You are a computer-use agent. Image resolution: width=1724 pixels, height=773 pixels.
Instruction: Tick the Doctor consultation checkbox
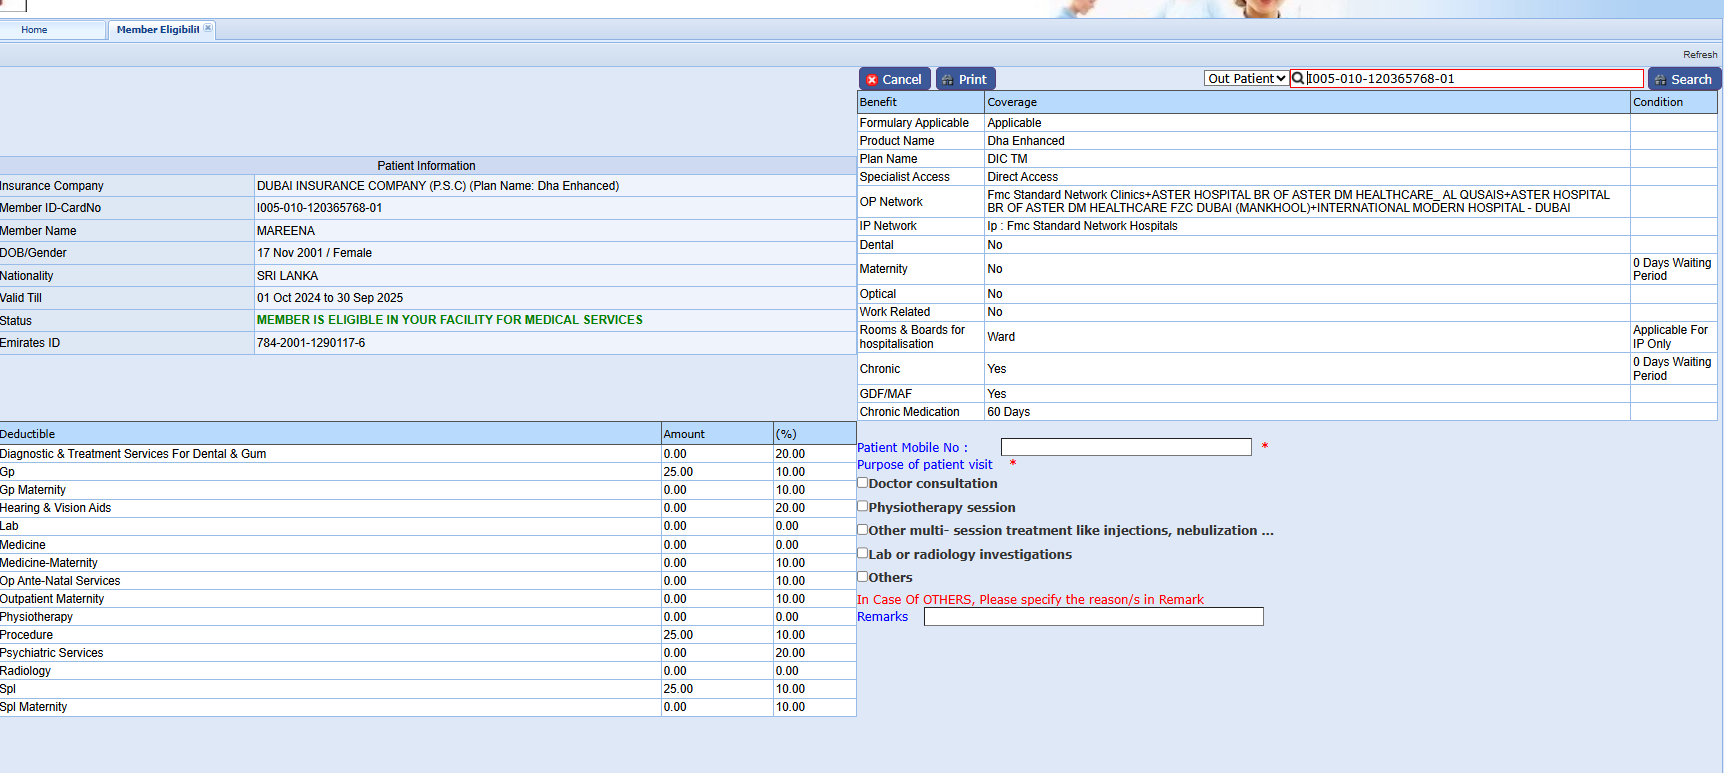862,482
